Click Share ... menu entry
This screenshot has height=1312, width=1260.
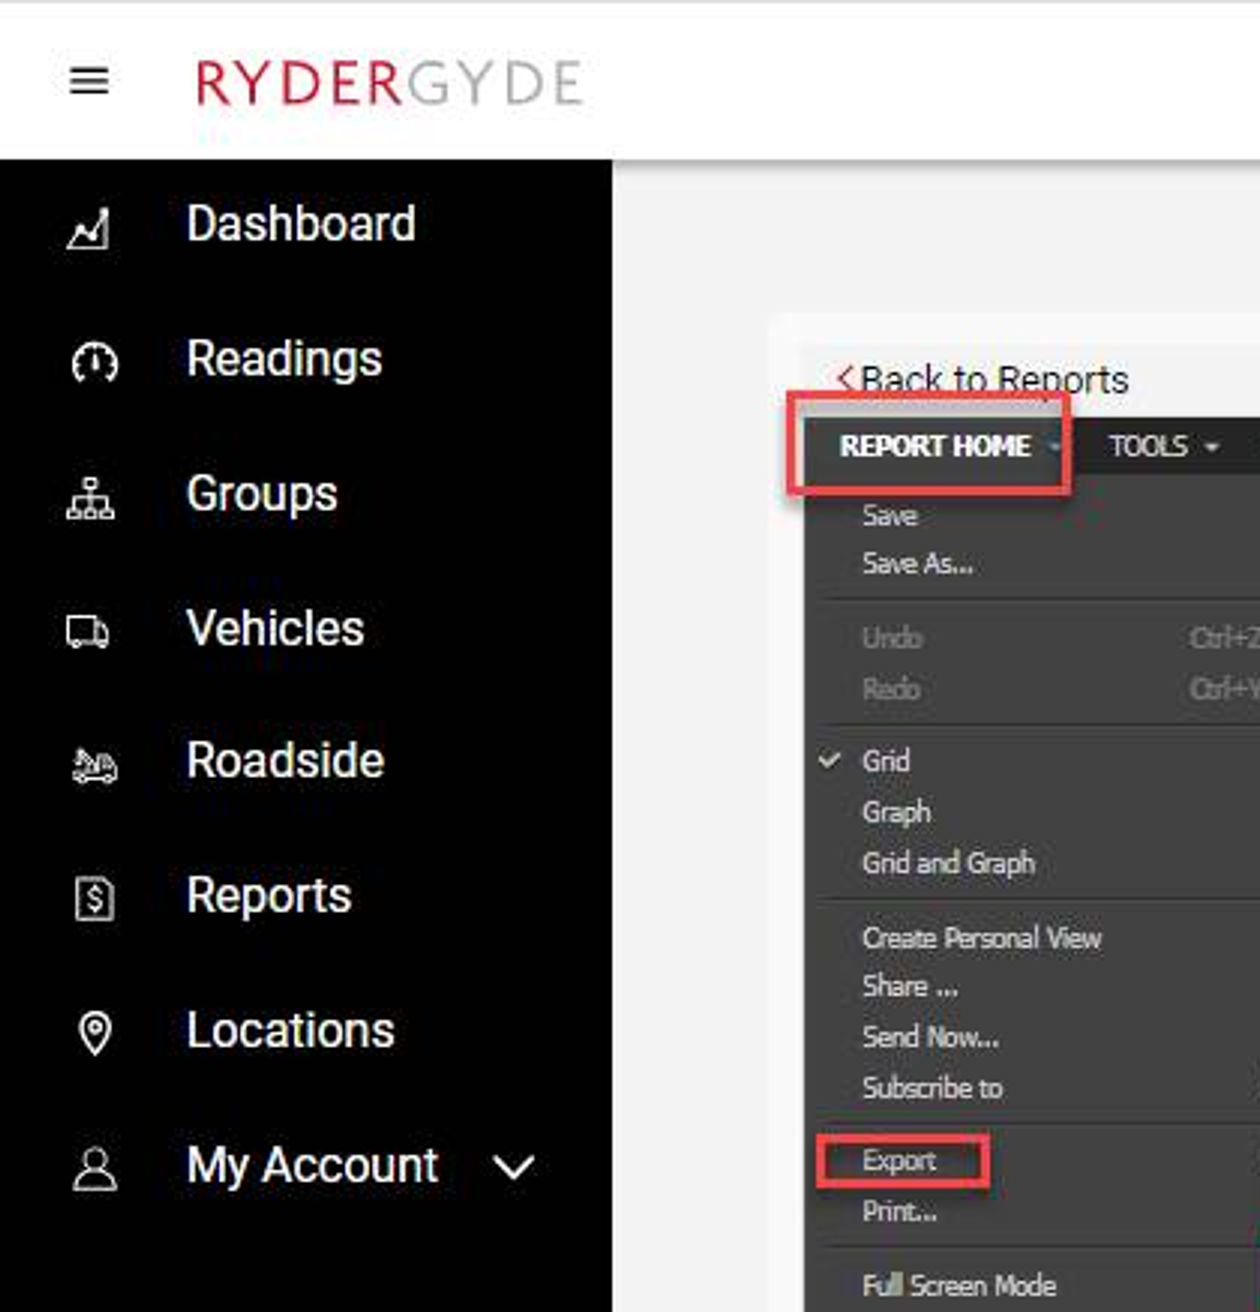tap(910, 987)
